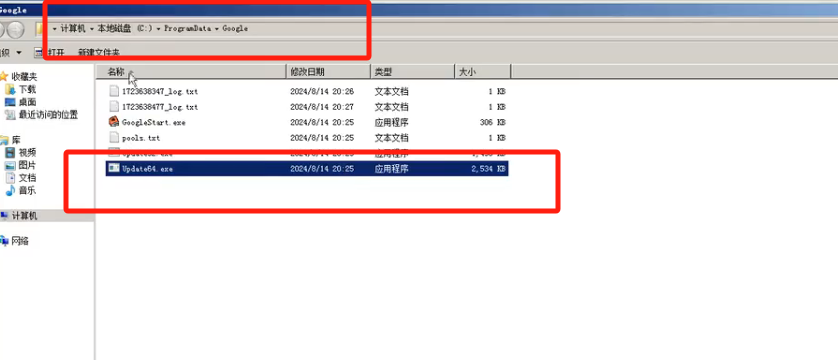This screenshot has height=360, width=838.
Task: Click the Update64.exe file icon
Action: click(113, 168)
